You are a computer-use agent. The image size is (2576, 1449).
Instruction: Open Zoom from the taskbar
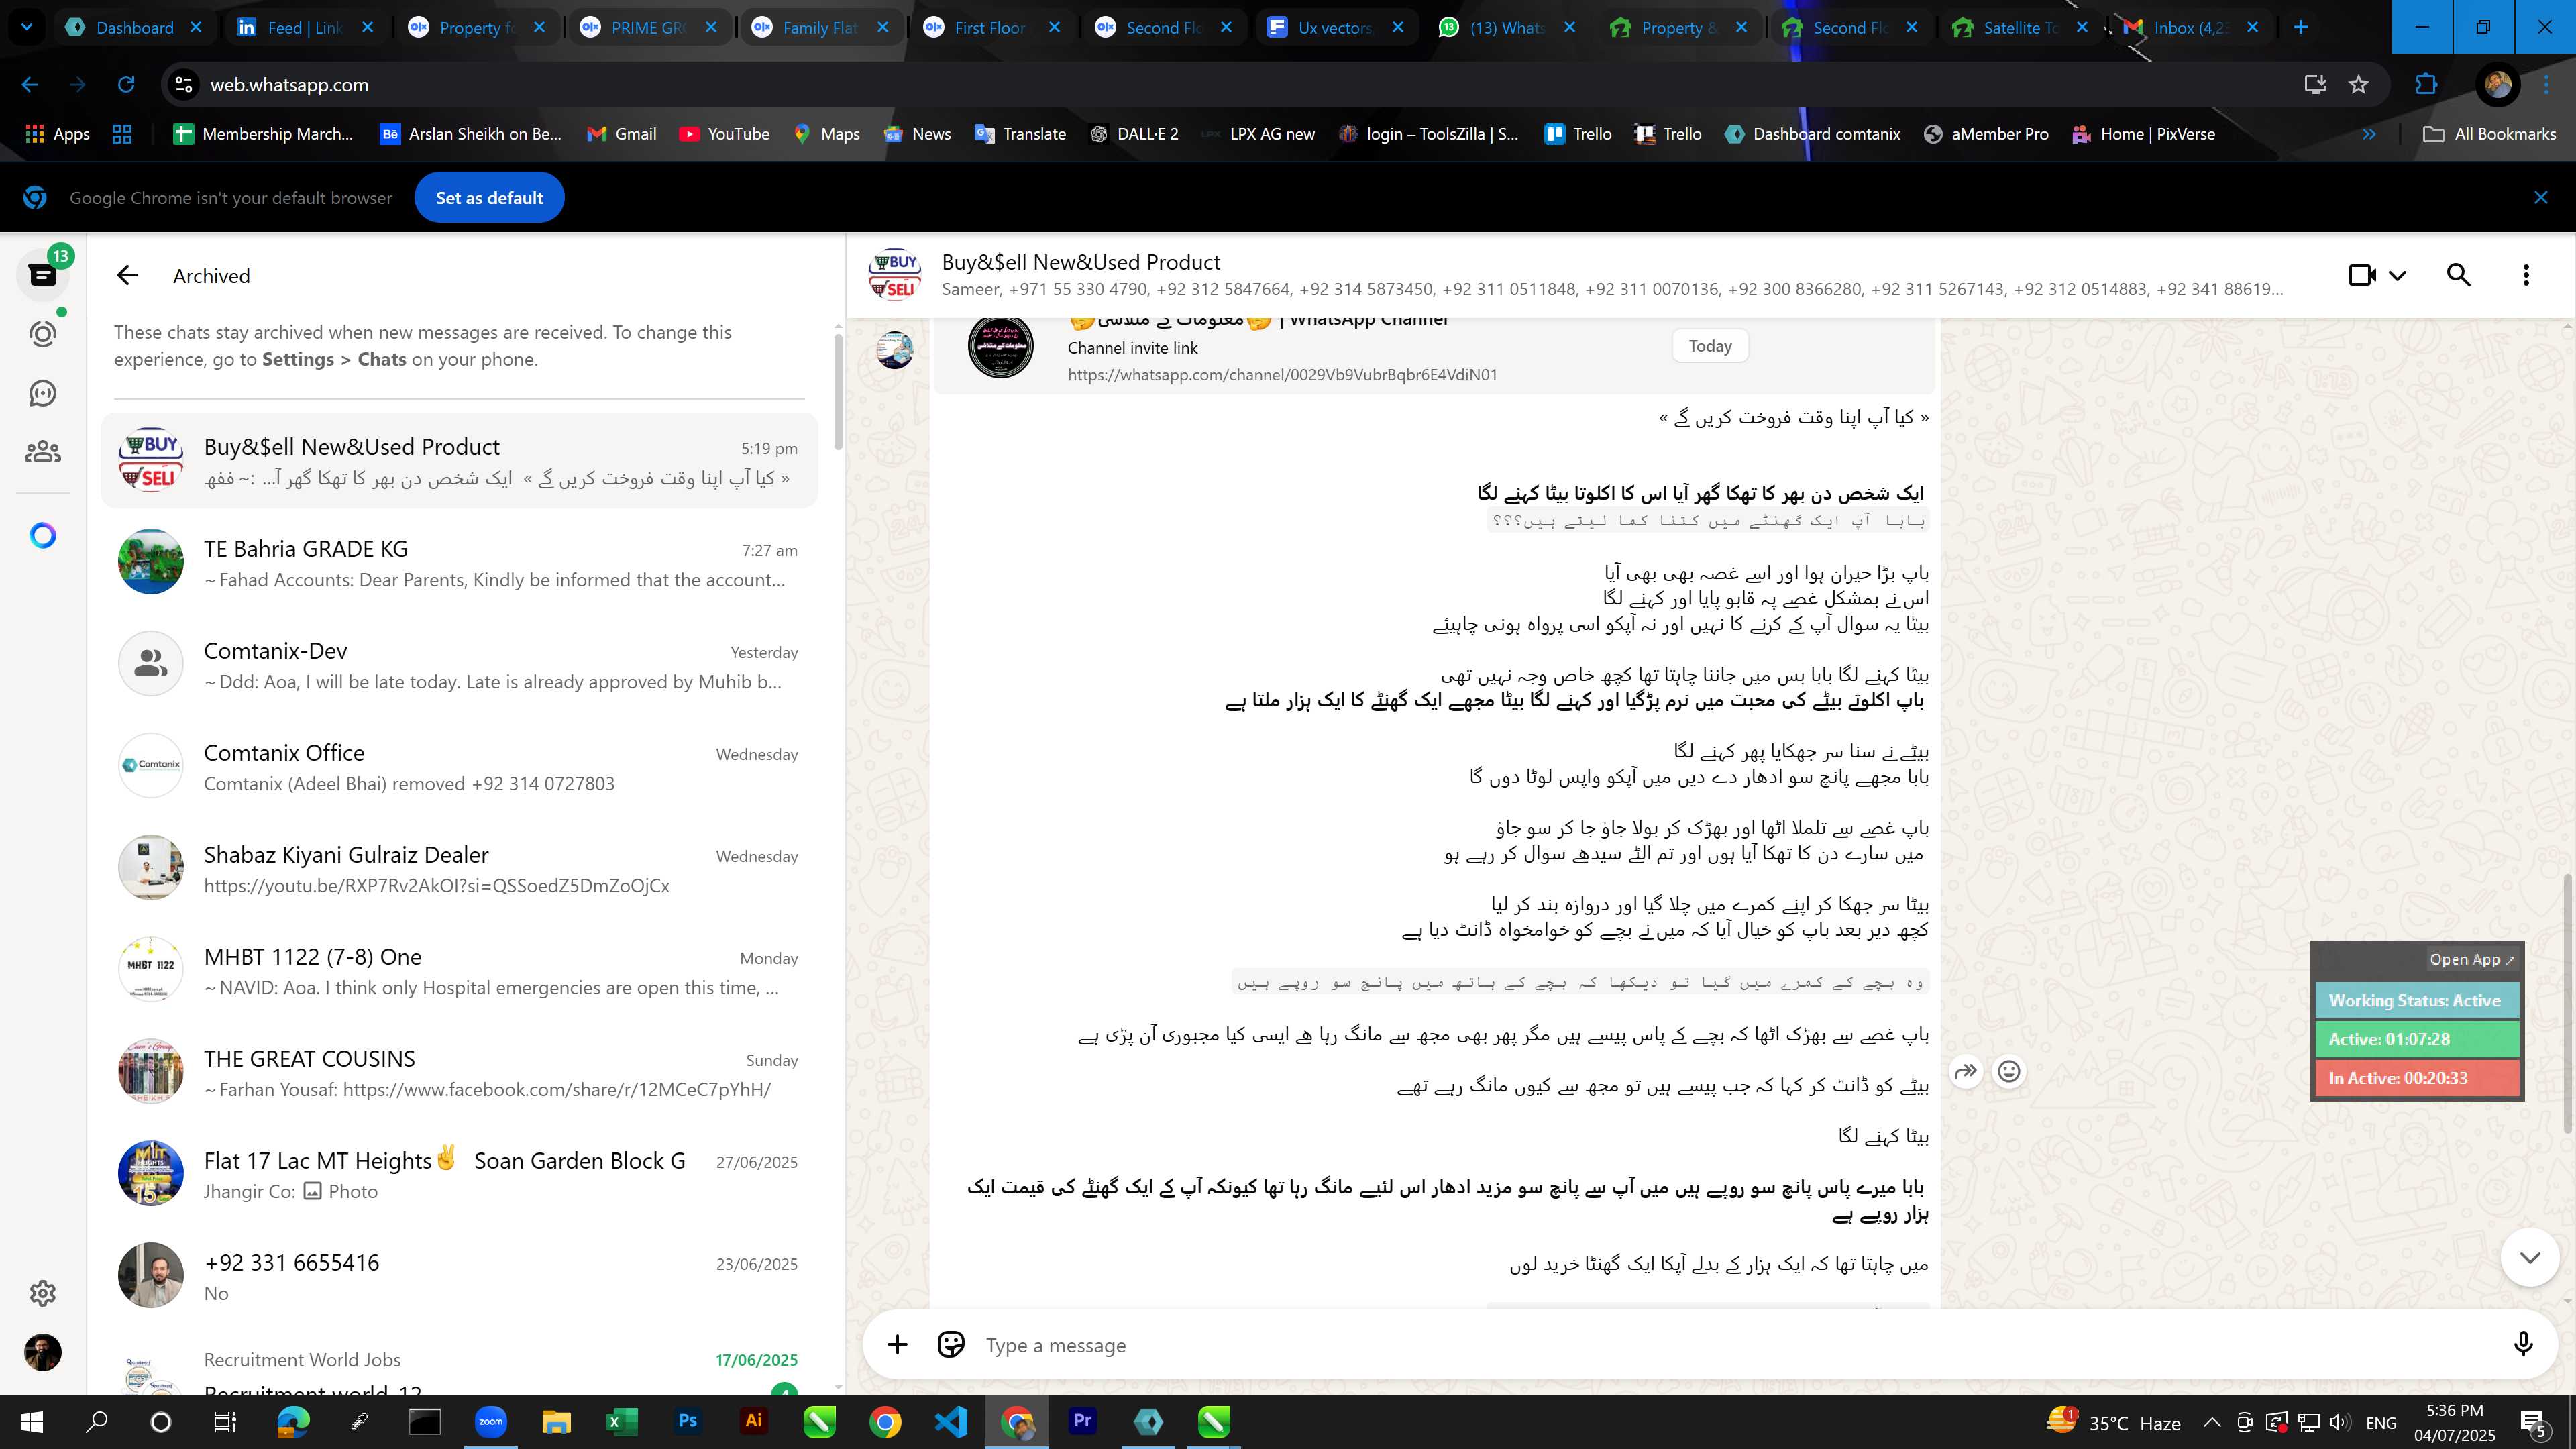[490, 1421]
